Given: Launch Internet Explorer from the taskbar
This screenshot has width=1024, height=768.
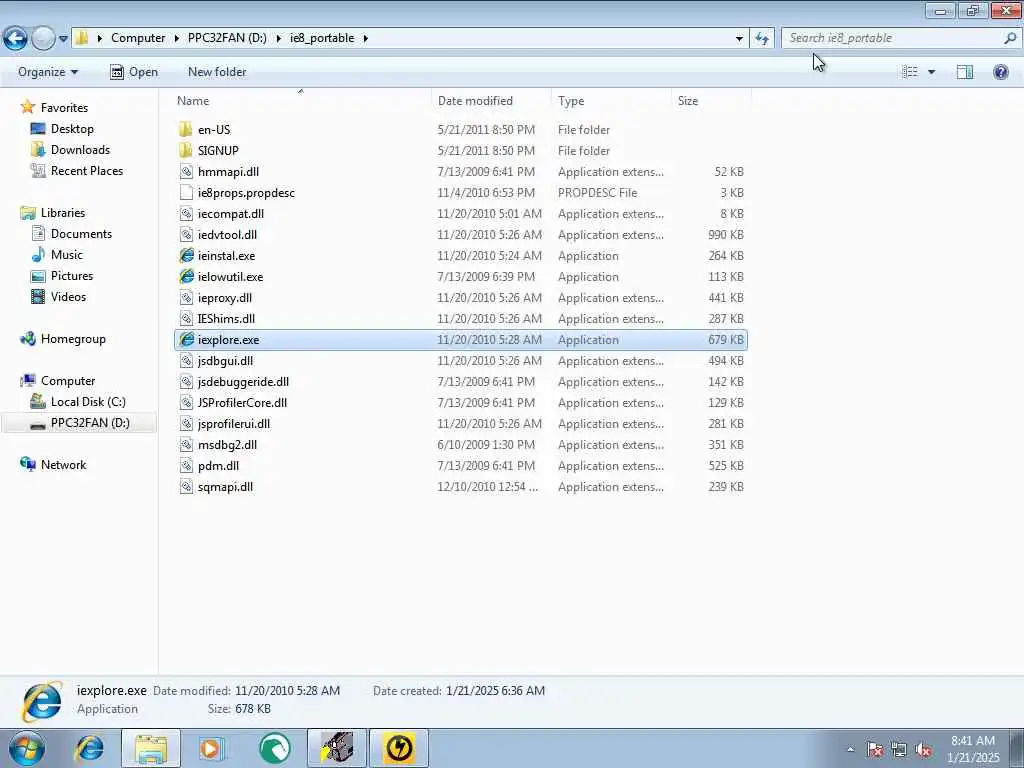Looking at the screenshot, I should (x=89, y=748).
